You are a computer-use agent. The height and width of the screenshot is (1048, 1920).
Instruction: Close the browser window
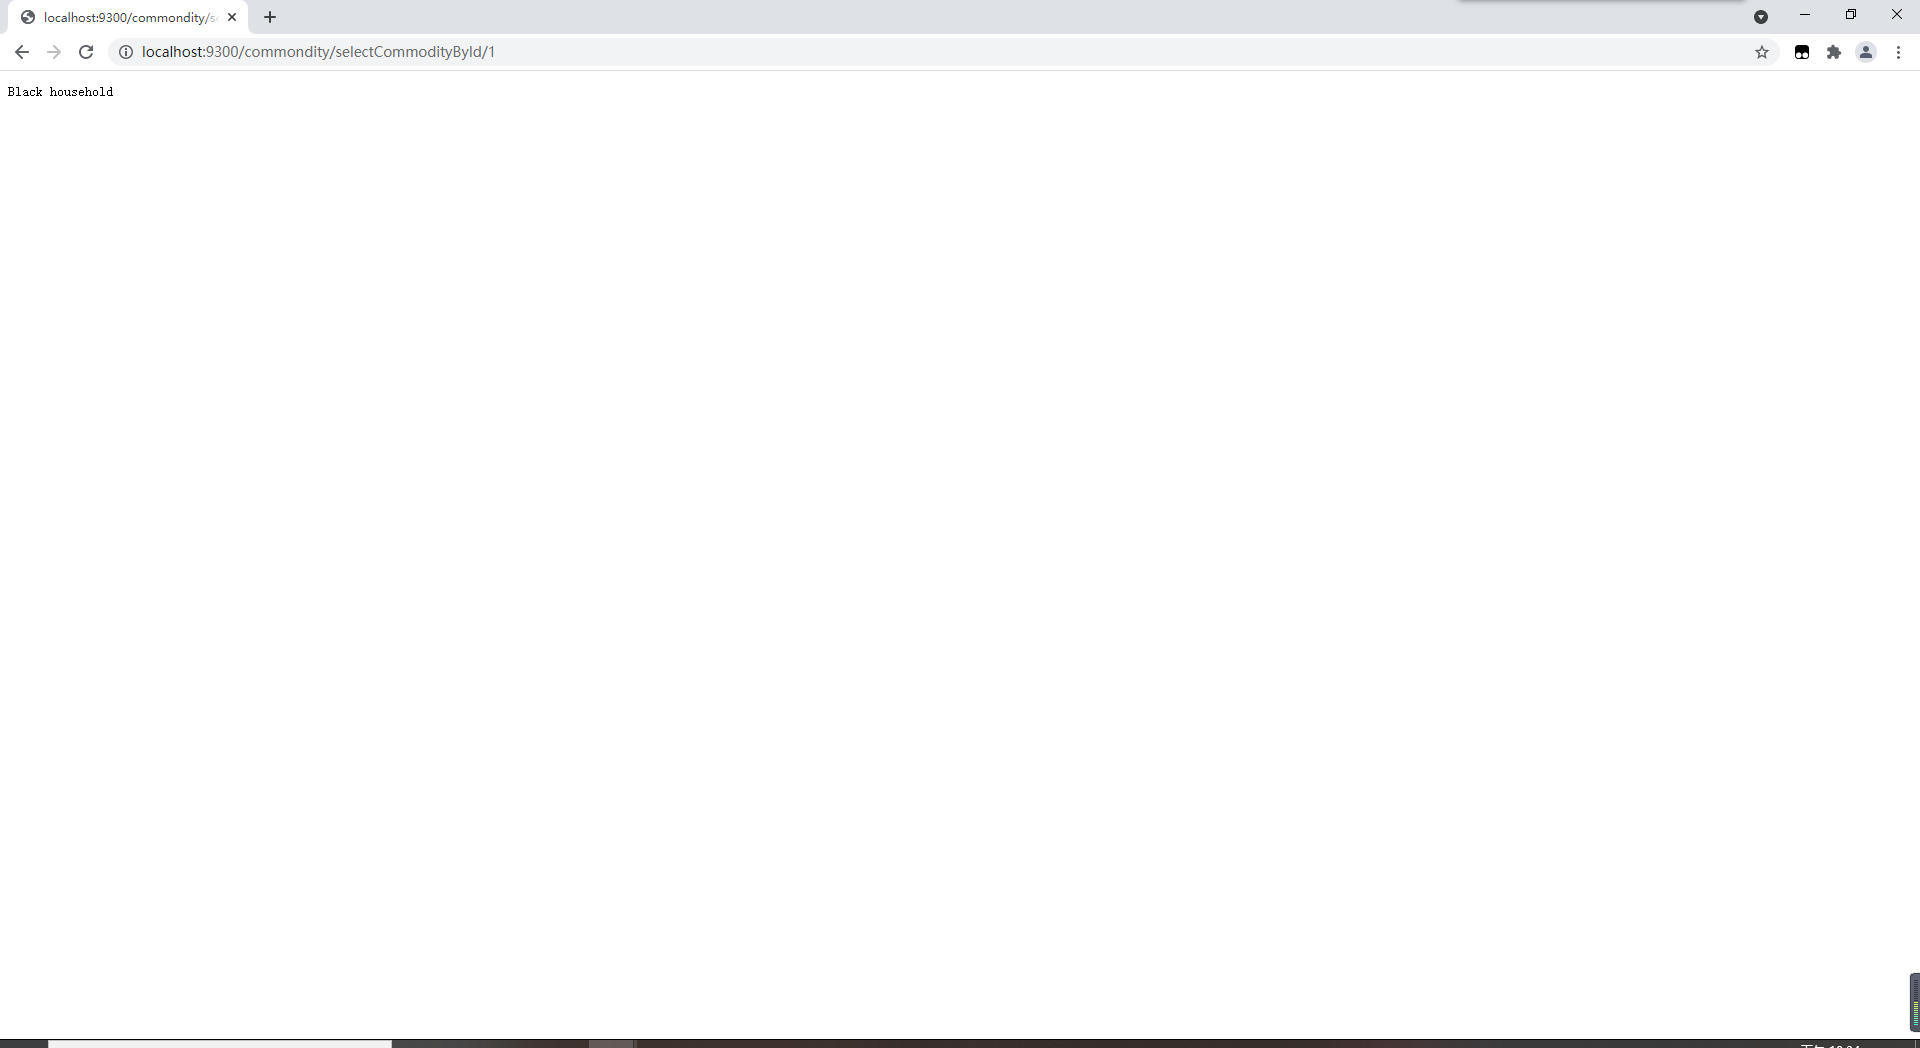1897,15
